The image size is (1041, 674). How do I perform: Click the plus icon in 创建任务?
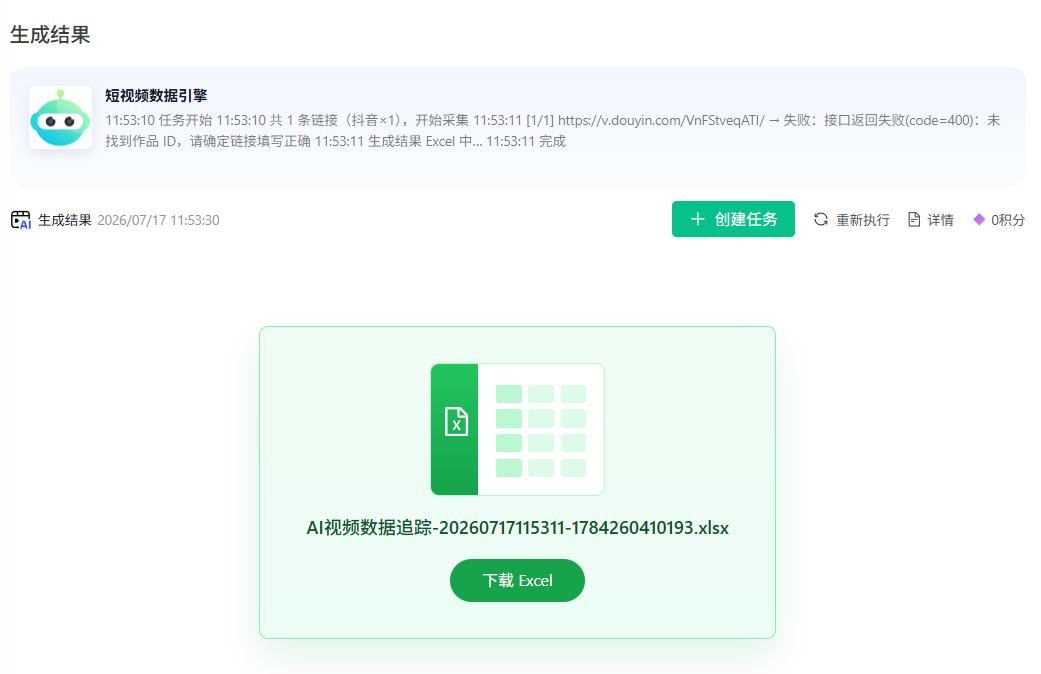pyautogui.click(x=697, y=219)
